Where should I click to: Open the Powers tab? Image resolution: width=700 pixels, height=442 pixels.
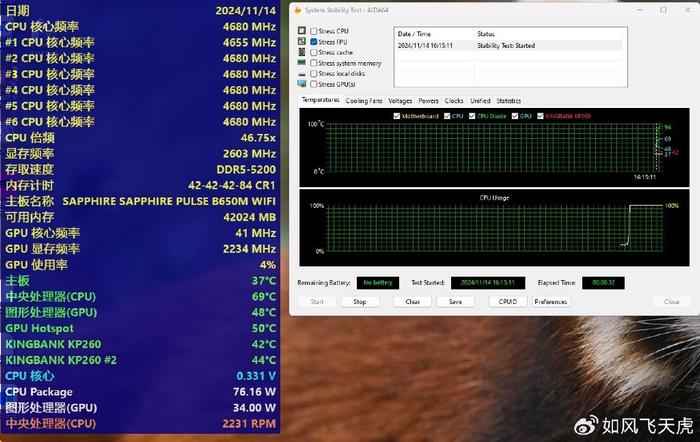point(428,101)
